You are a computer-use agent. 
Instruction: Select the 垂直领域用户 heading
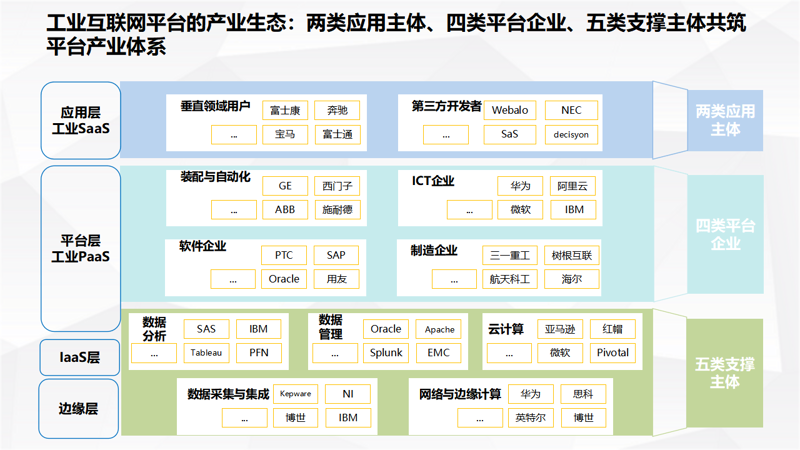pos(215,106)
